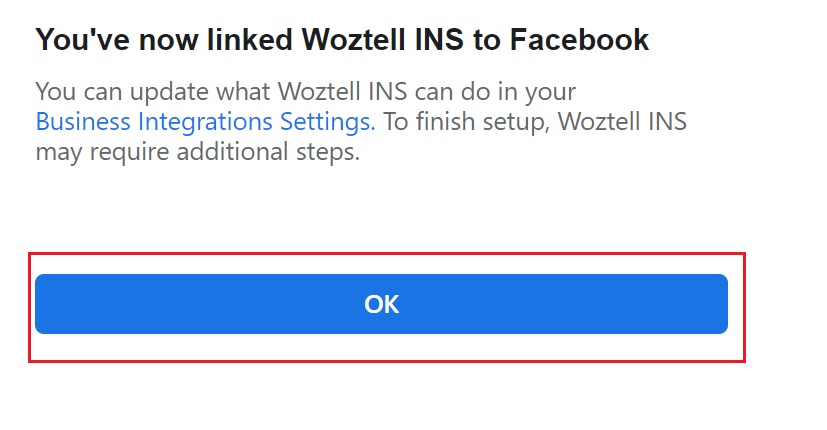
Task: Open the Business Integrations Settings link
Action: pyautogui.click(x=205, y=123)
